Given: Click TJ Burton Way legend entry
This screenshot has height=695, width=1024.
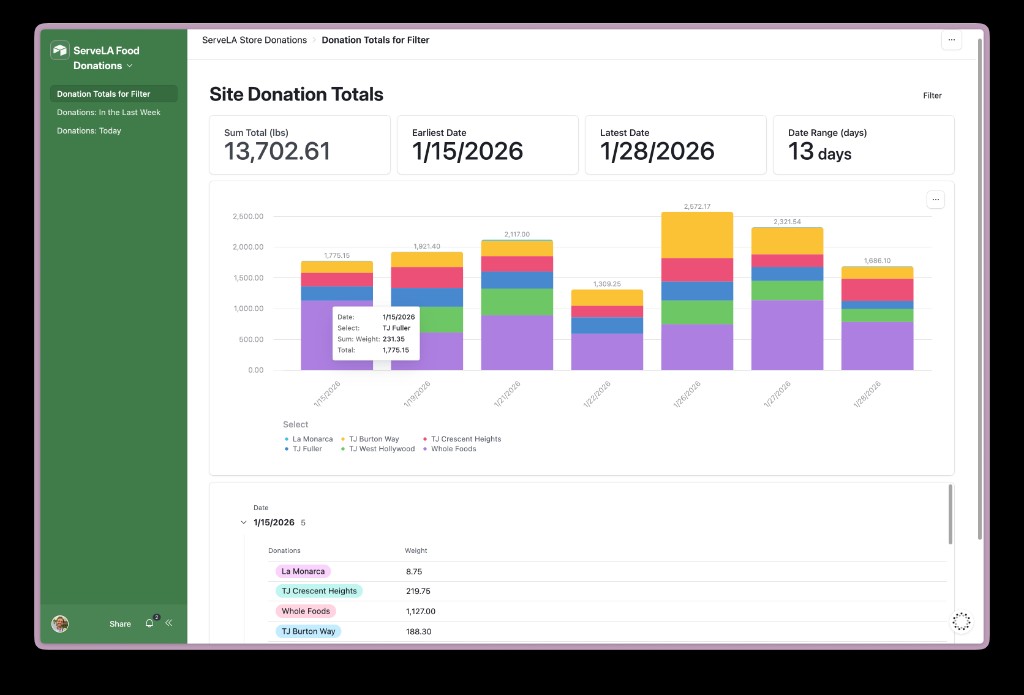Looking at the screenshot, I should point(370,439).
